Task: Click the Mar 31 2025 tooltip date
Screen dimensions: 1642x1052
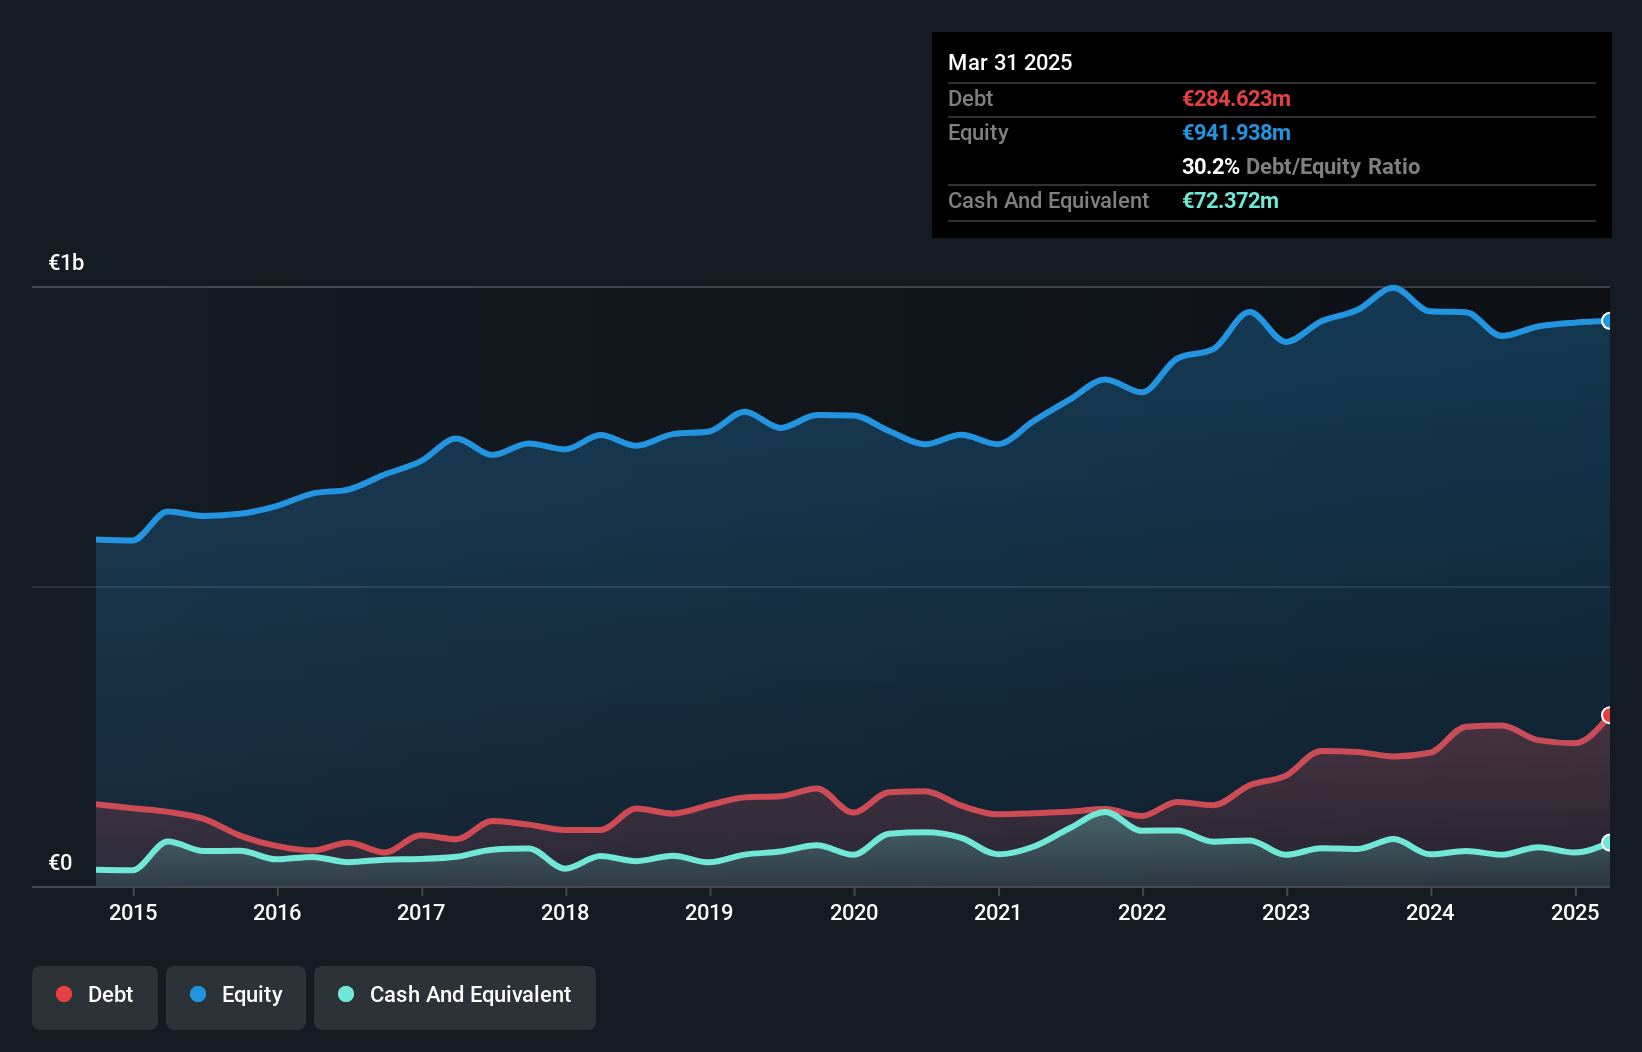Action: tap(1010, 62)
